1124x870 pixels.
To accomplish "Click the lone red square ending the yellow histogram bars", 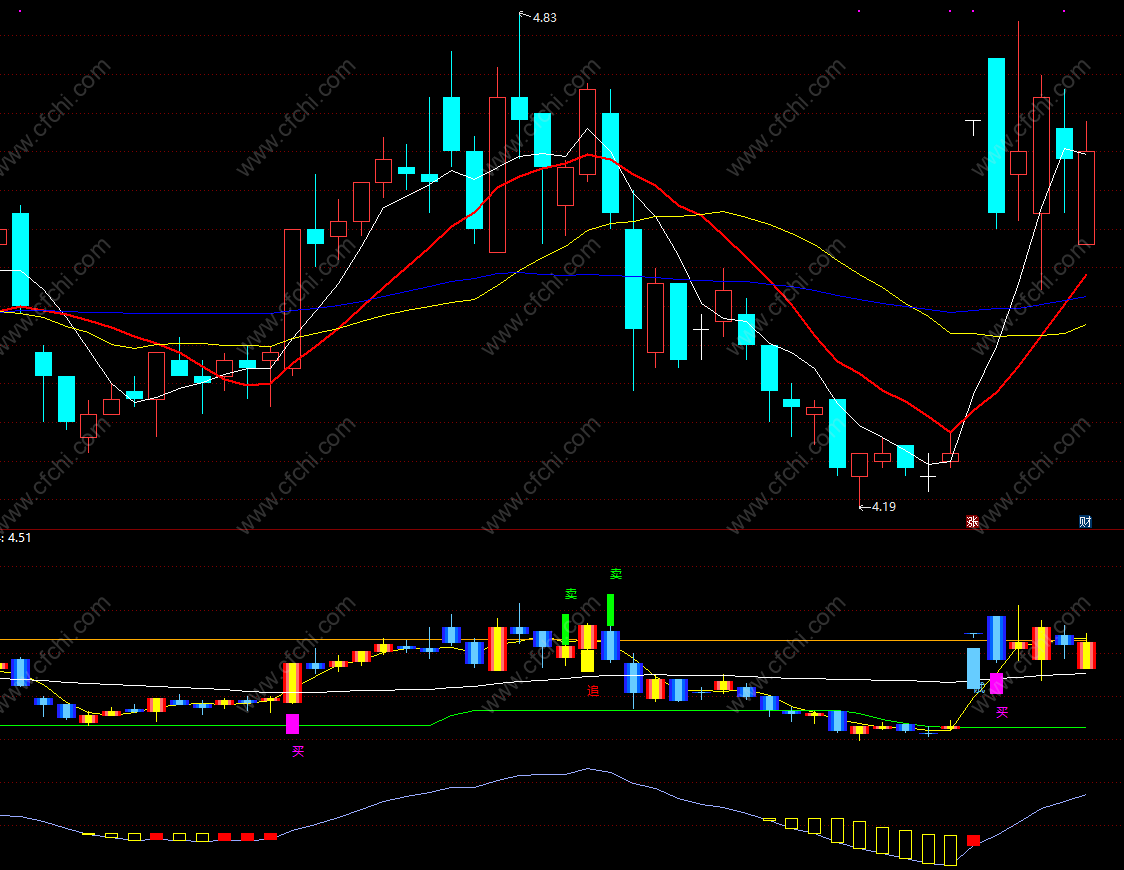I will (973, 840).
